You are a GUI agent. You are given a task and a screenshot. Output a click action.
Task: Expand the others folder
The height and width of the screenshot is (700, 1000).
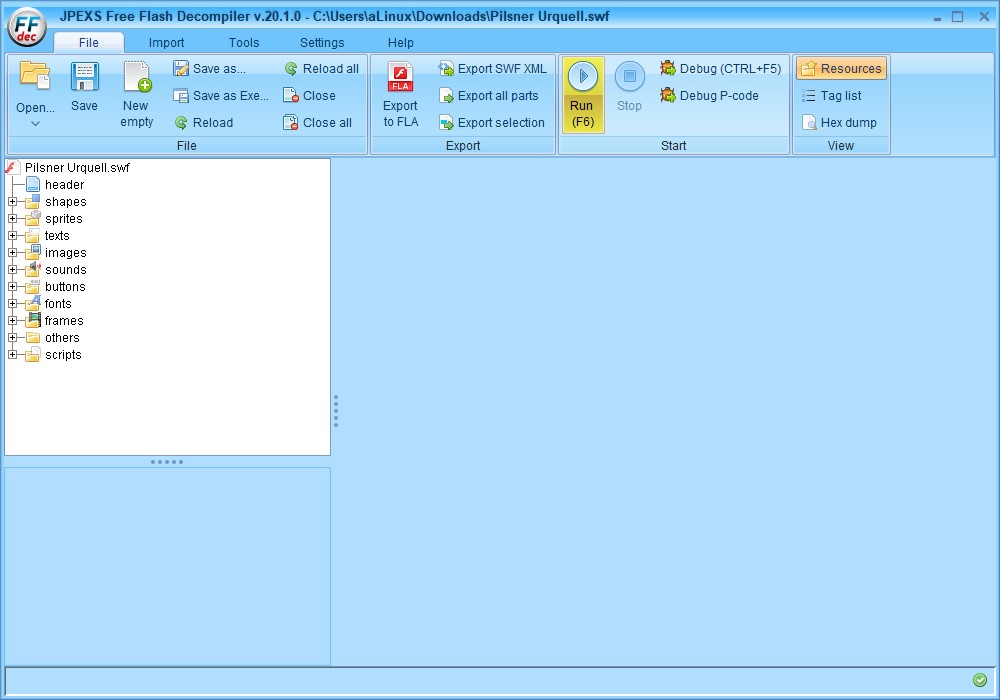(x=12, y=338)
